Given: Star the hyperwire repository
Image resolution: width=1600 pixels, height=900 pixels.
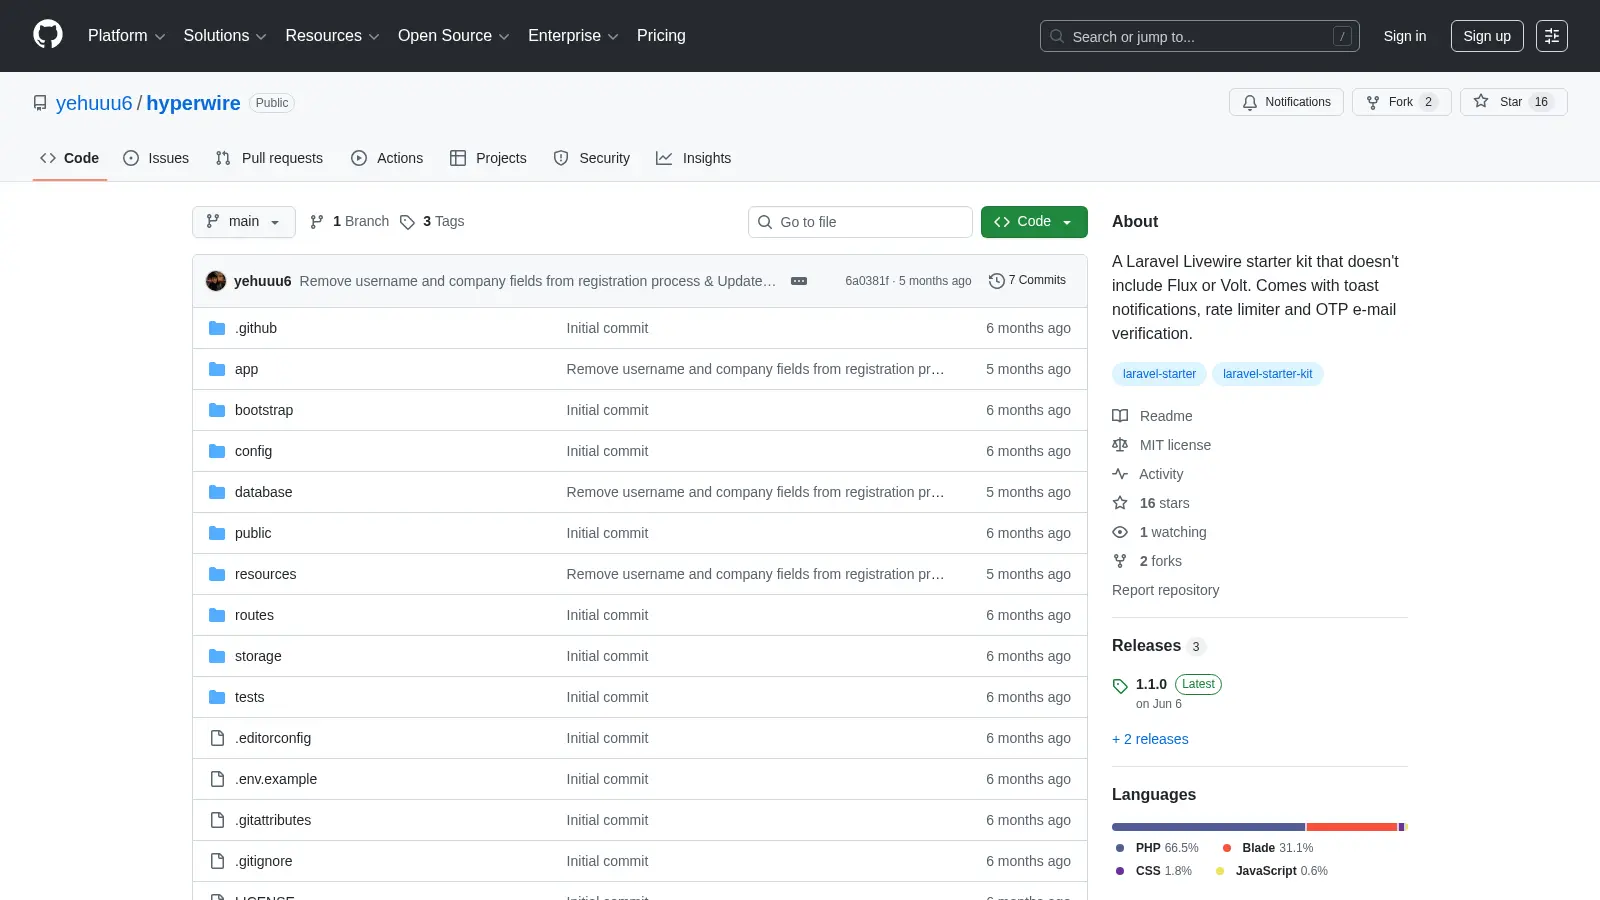Looking at the screenshot, I should coord(1514,102).
